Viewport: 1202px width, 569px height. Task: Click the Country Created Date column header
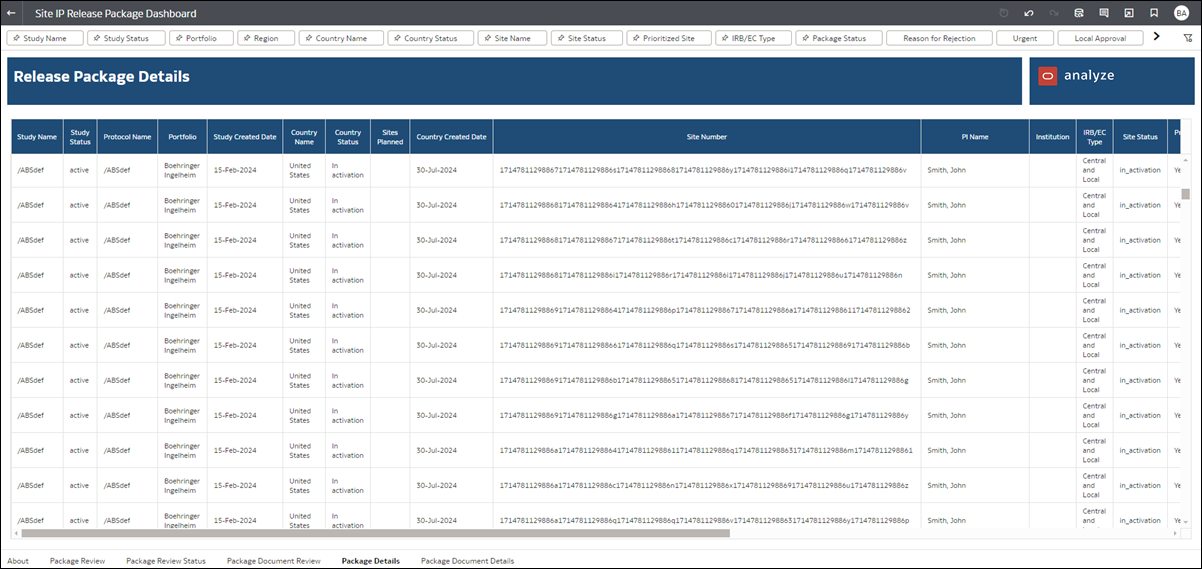point(451,137)
